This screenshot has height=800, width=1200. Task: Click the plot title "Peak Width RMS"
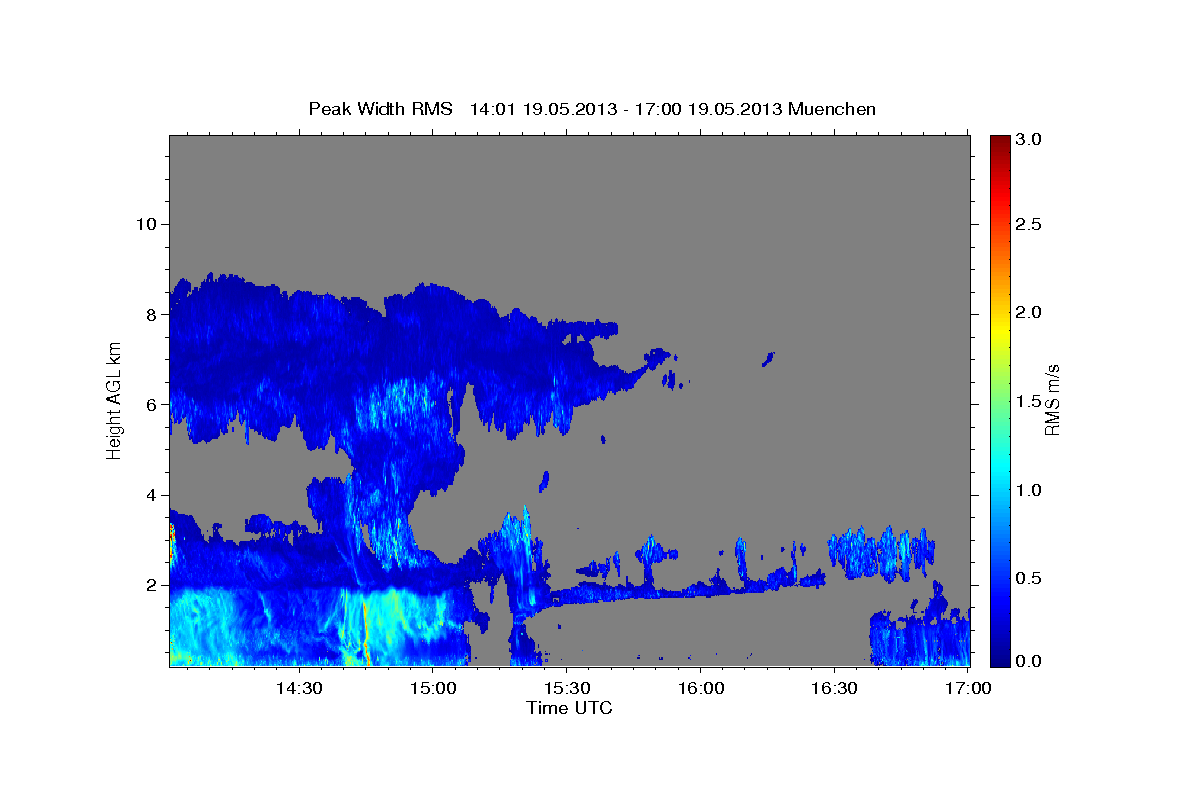380,109
